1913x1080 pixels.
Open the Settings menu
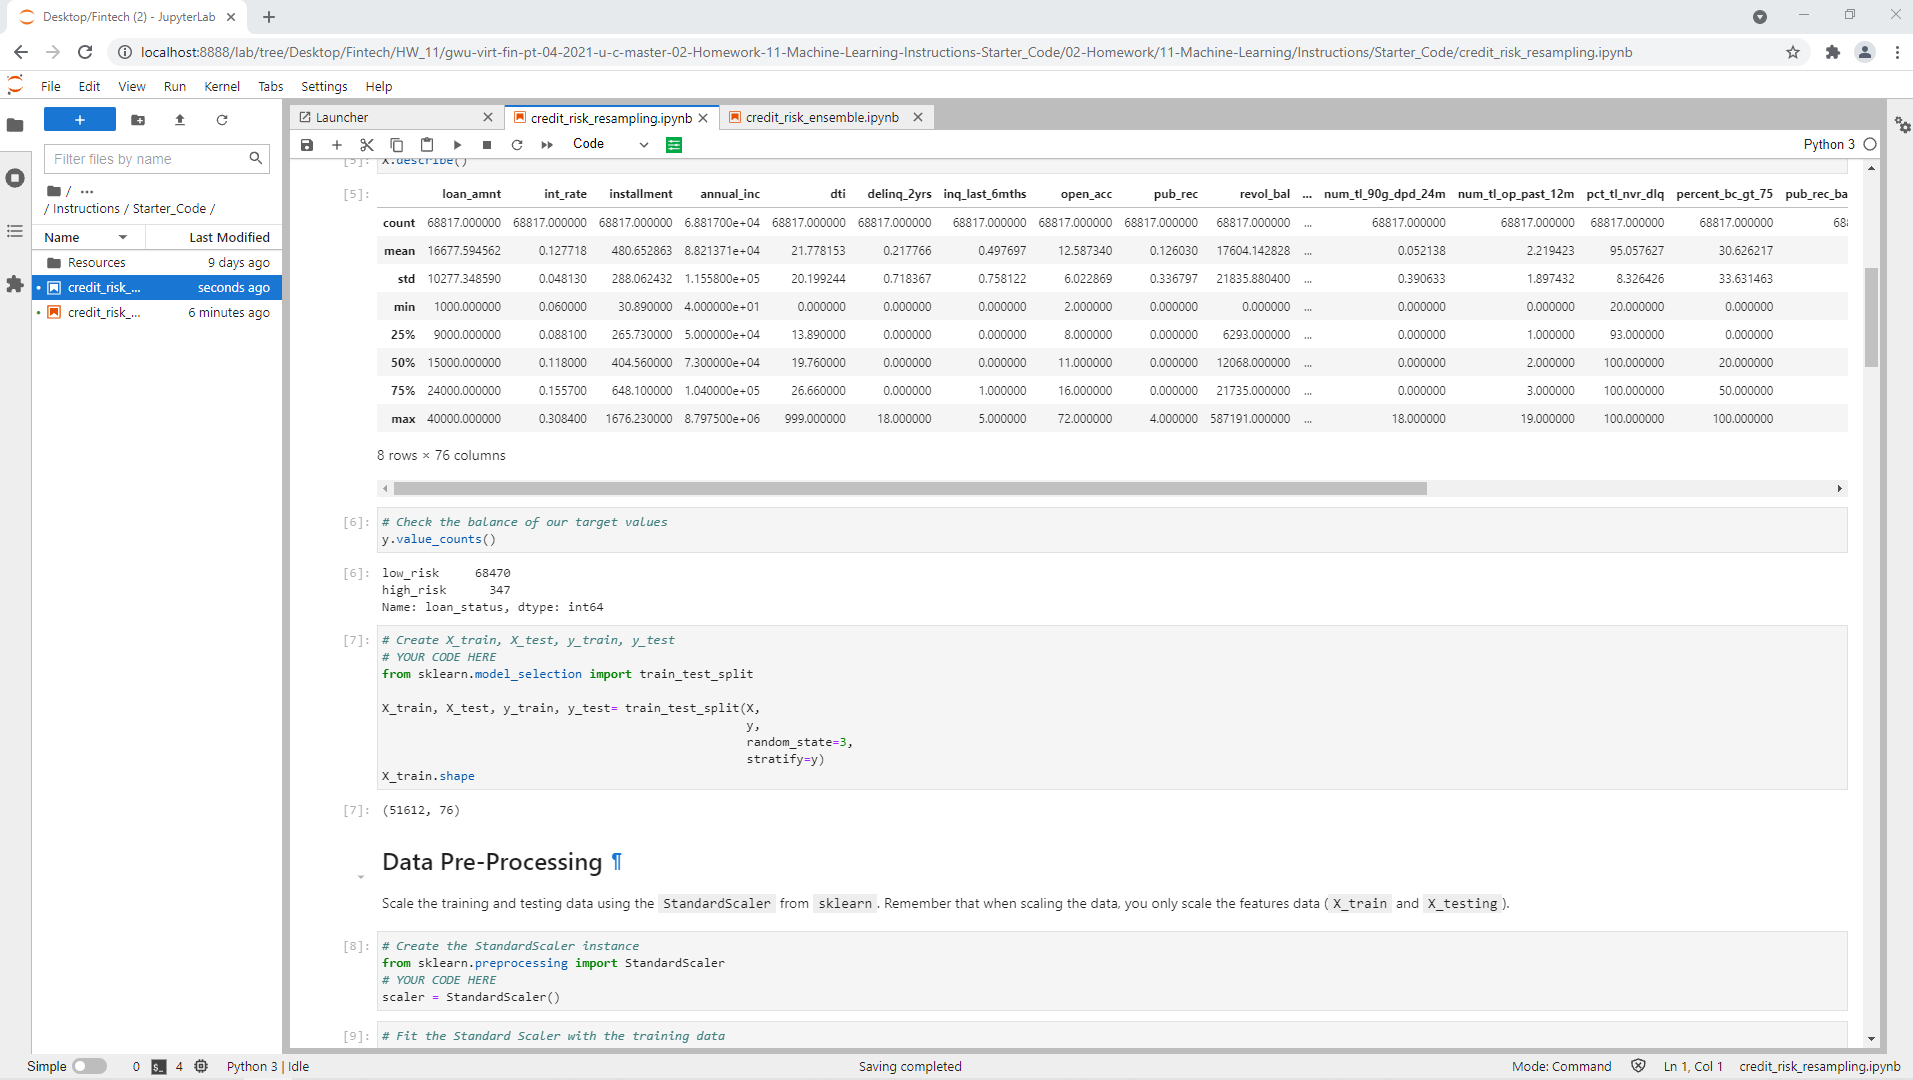pyautogui.click(x=324, y=87)
